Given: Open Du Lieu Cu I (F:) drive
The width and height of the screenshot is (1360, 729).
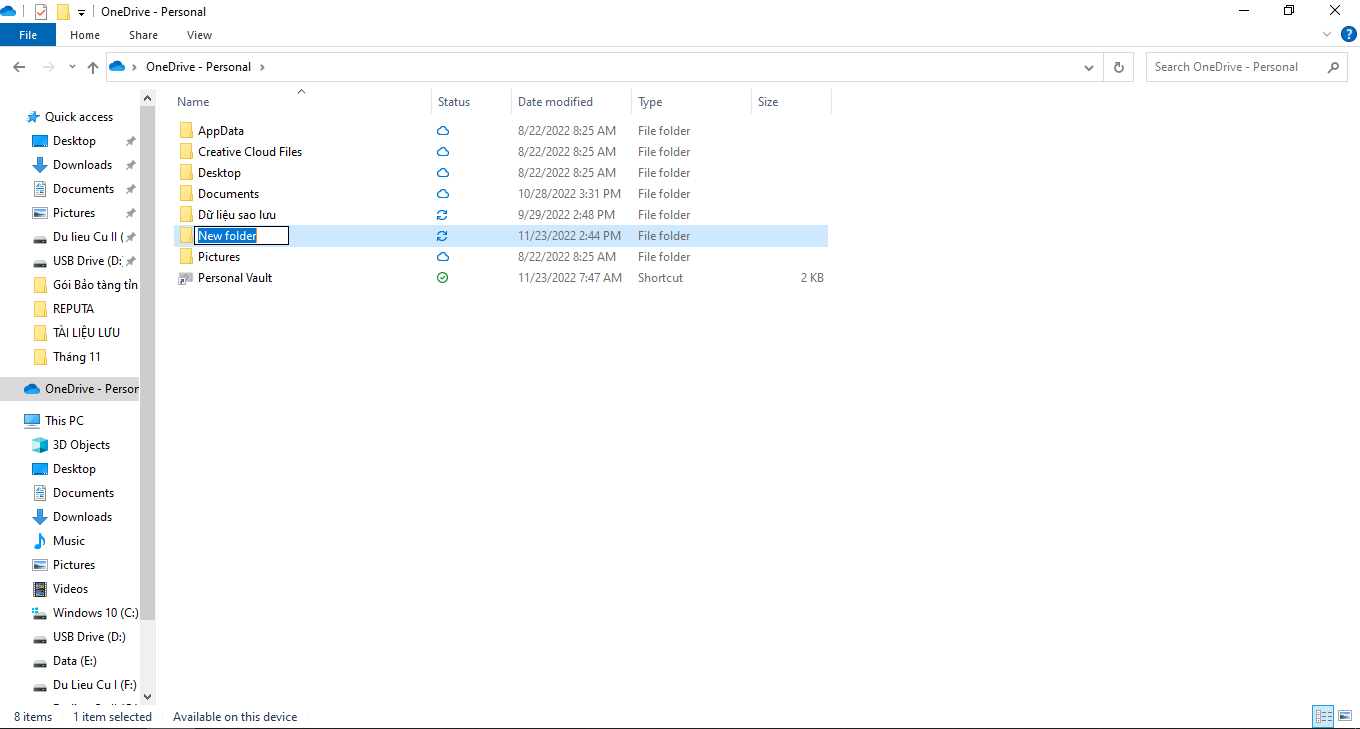Looking at the screenshot, I should [94, 685].
